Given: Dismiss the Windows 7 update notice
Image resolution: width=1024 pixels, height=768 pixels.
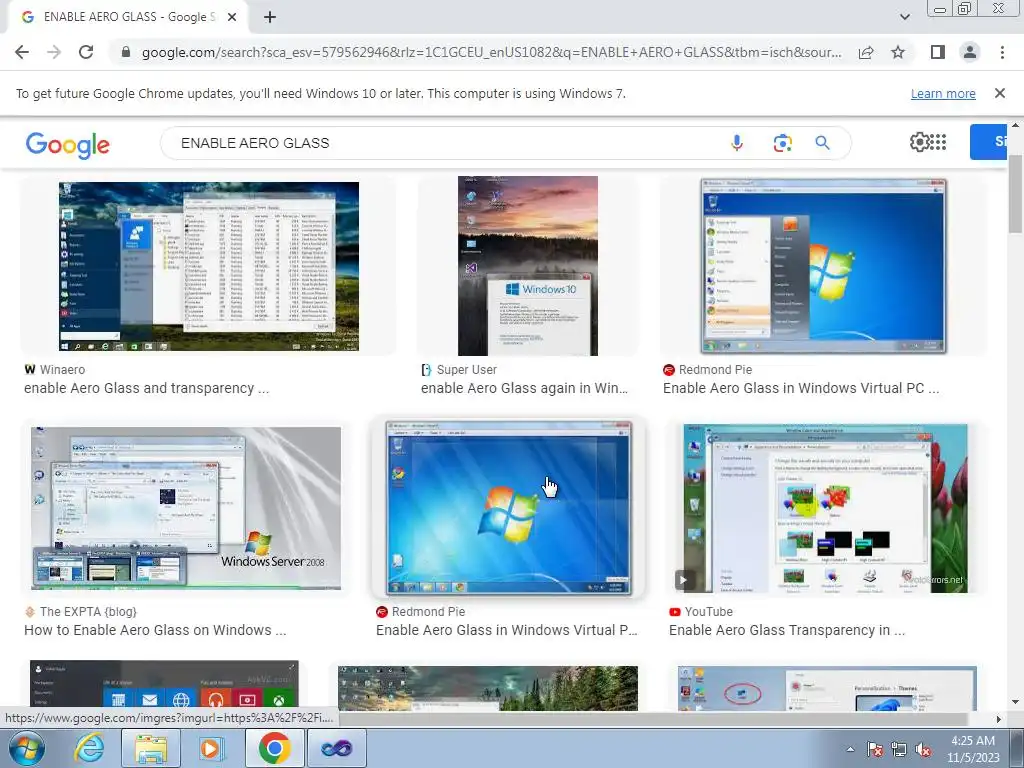Looking at the screenshot, I should [999, 93].
